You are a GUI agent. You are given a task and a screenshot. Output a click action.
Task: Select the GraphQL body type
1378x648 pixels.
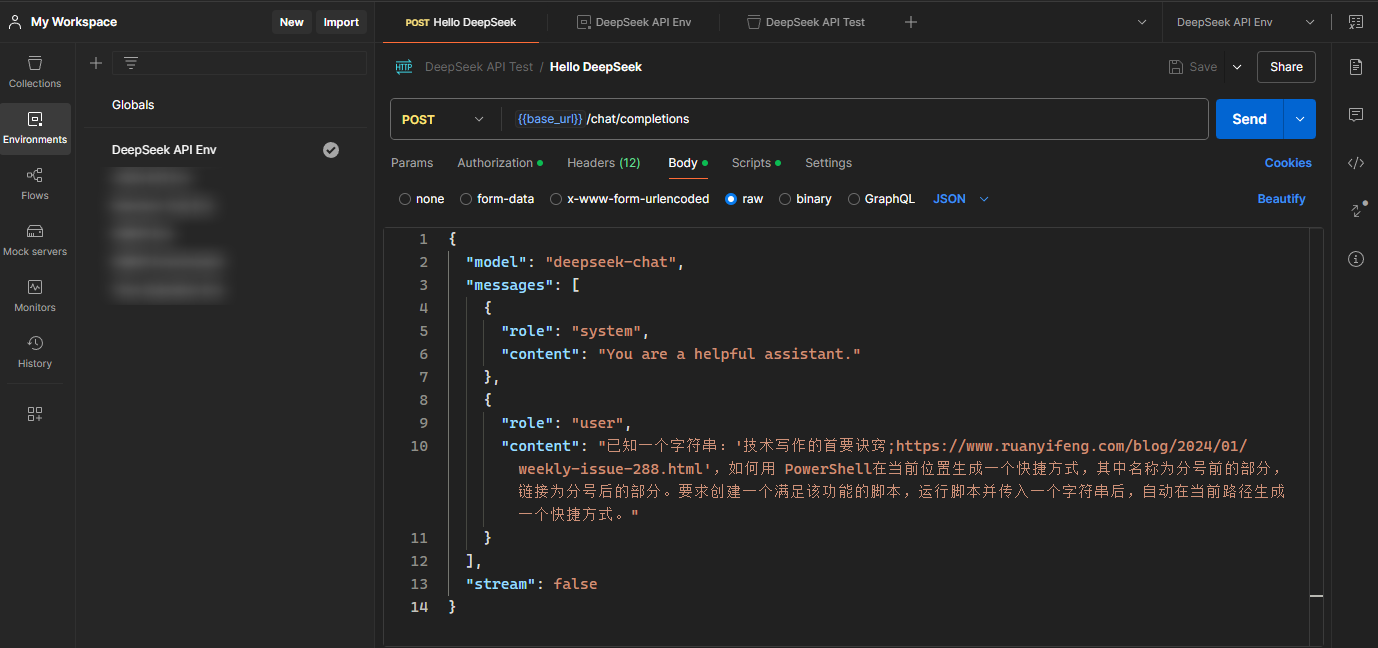pos(854,199)
